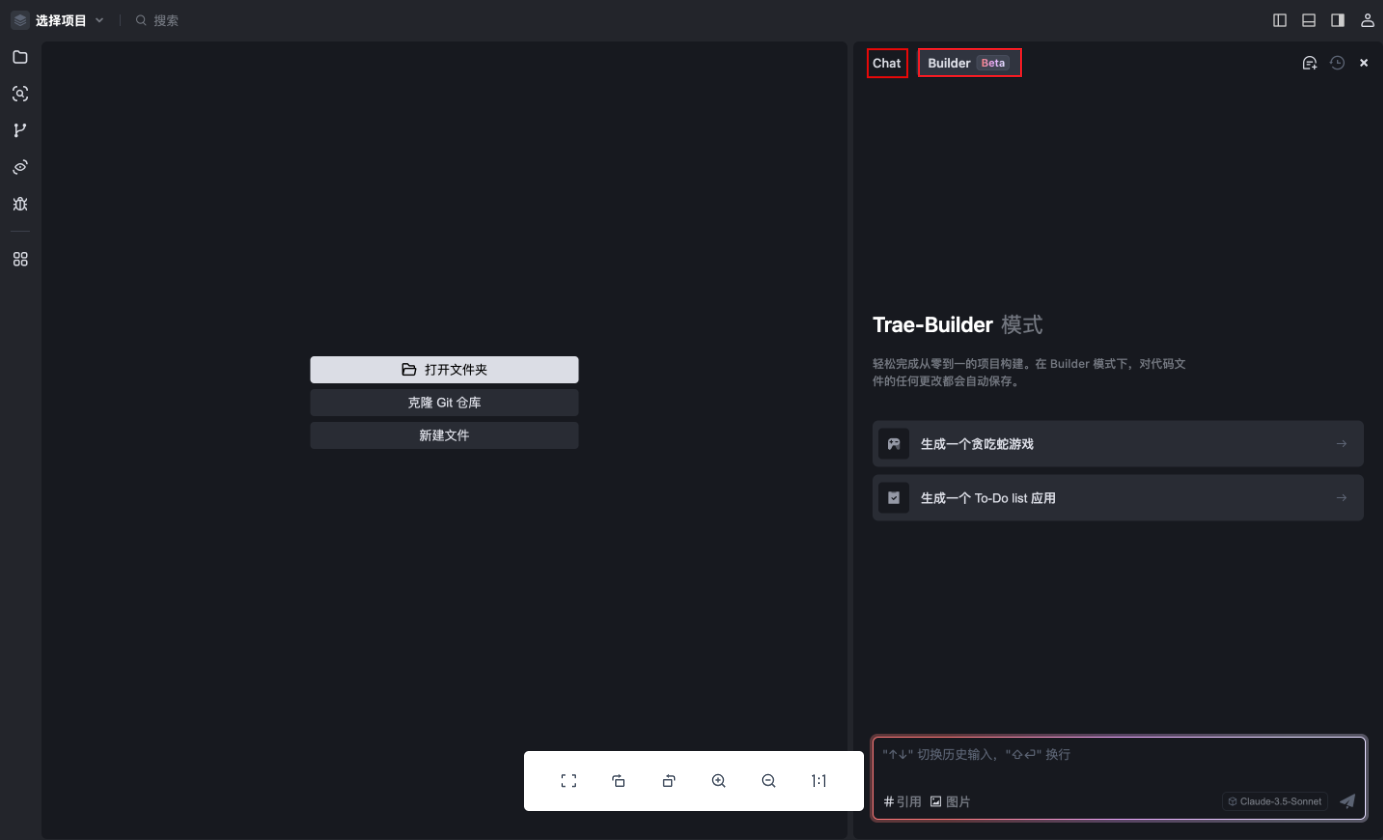The height and width of the screenshot is (840, 1383).
Task: Click the 1:1 original size icon
Action: tap(819, 781)
